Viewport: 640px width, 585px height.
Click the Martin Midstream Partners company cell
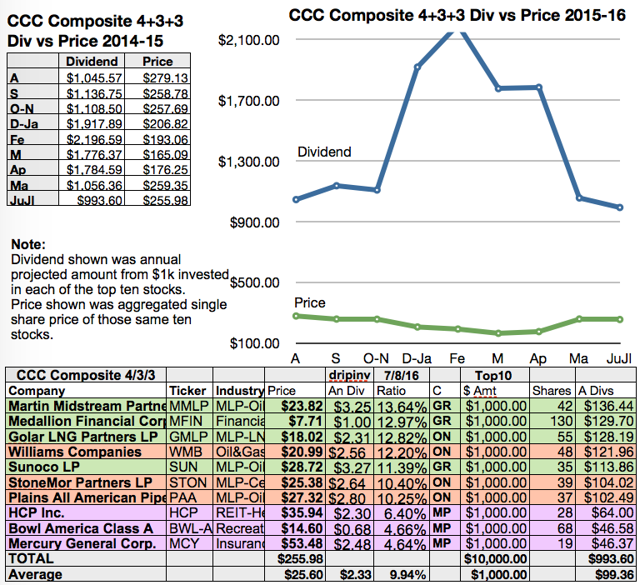(x=86, y=406)
